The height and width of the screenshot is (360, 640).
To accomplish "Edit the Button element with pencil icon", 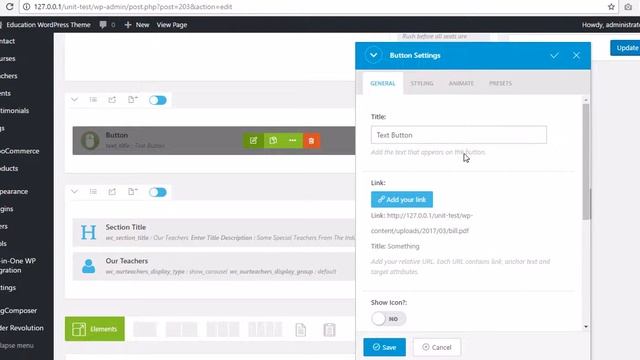I will coord(253,140).
